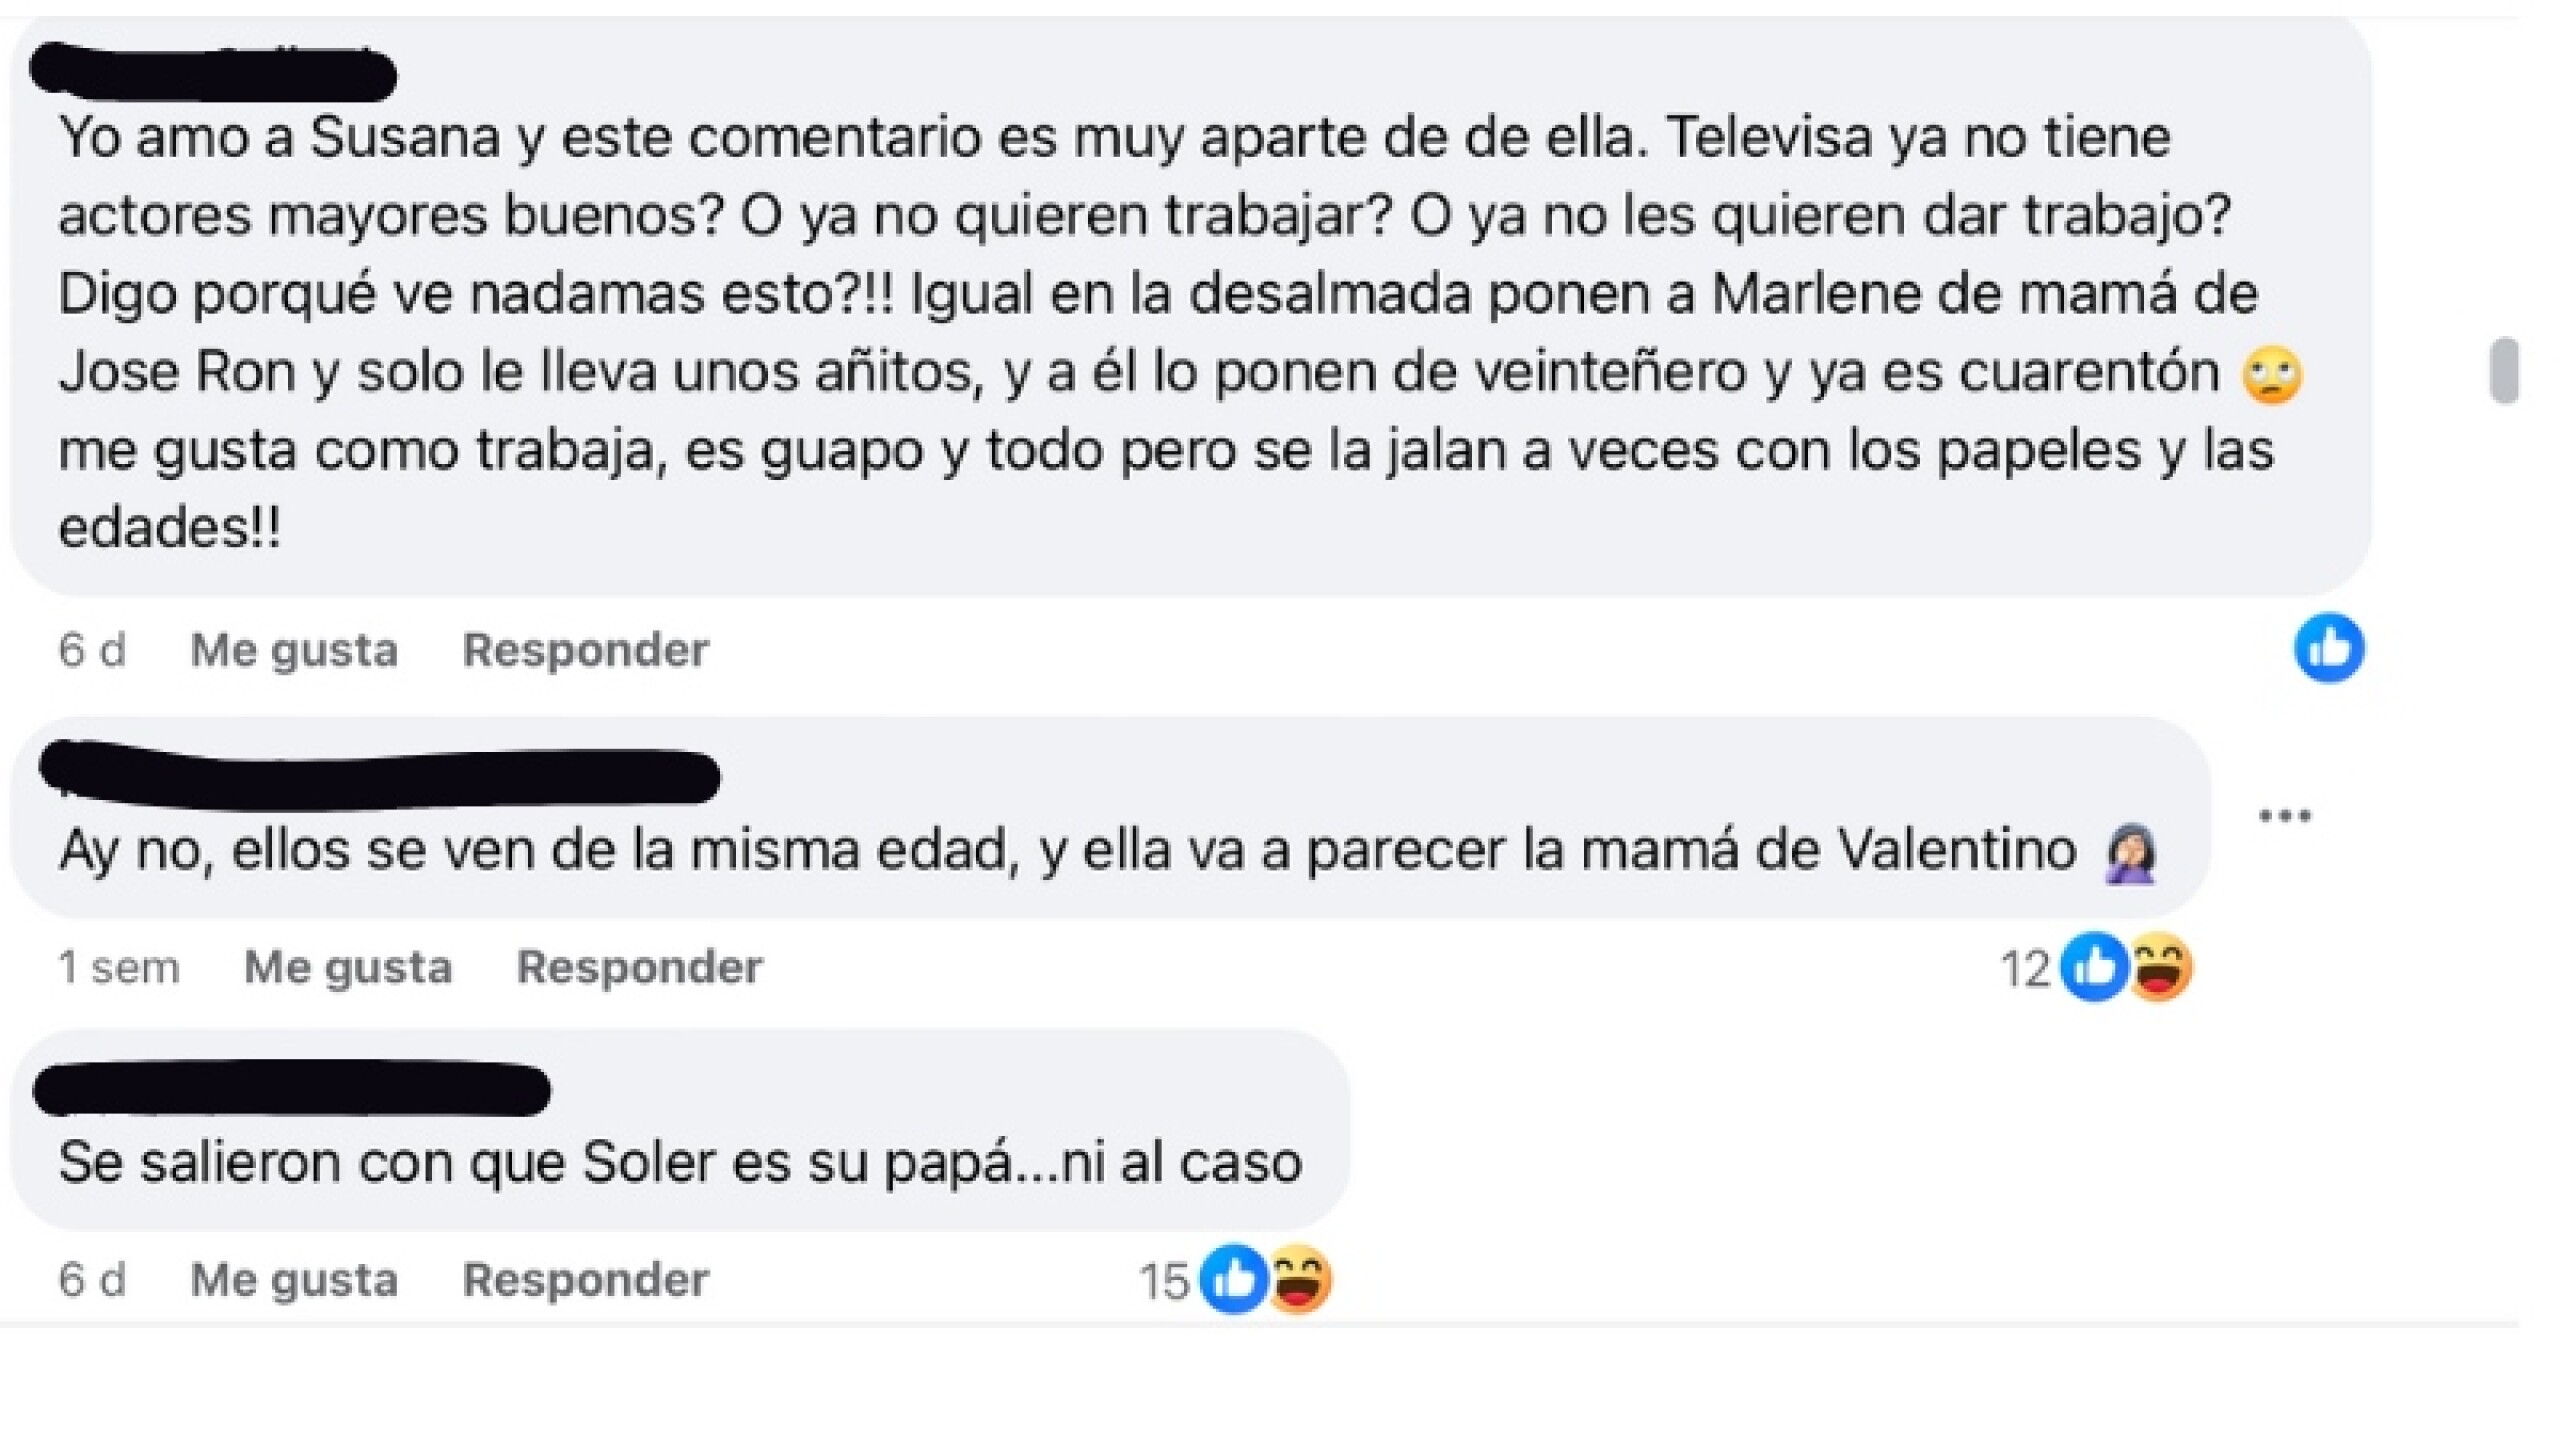Viewport: 2560px width, 1440px height.
Task: Click the laughing reaction on the Valentino comment
Action: click(x=2160, y=967)
